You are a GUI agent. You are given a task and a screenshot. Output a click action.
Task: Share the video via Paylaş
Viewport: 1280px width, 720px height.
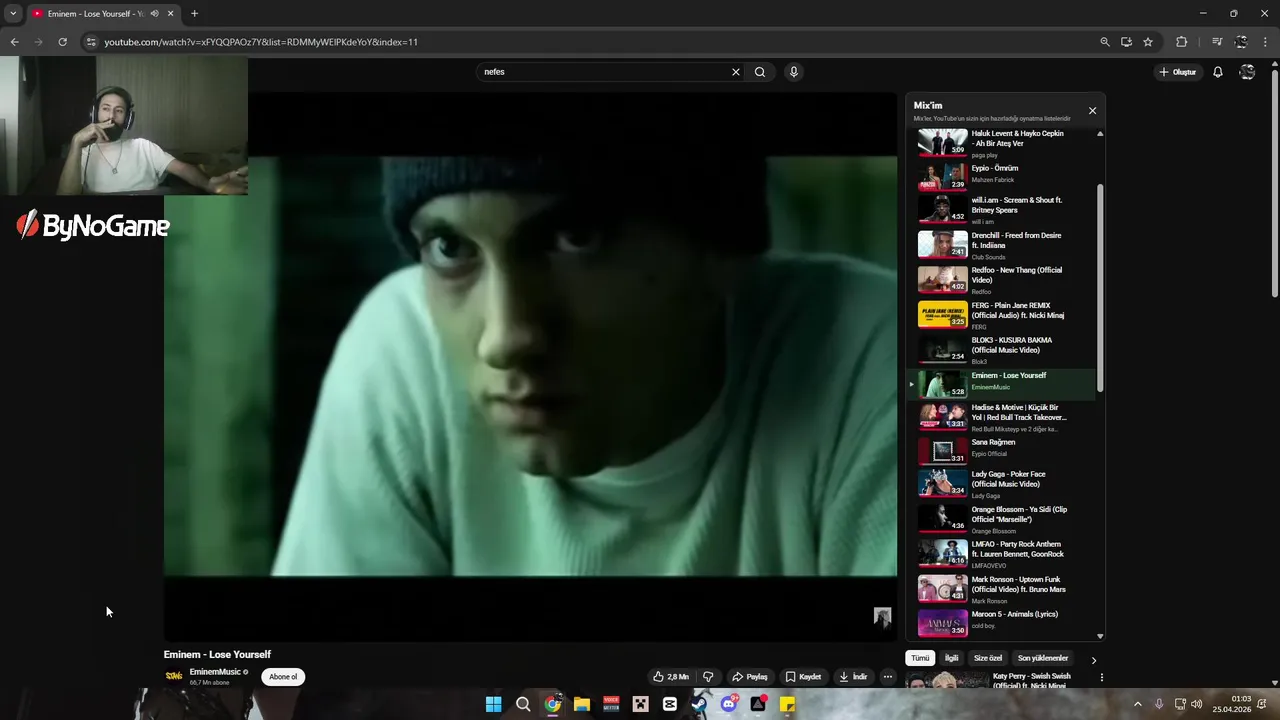point(750,677)
